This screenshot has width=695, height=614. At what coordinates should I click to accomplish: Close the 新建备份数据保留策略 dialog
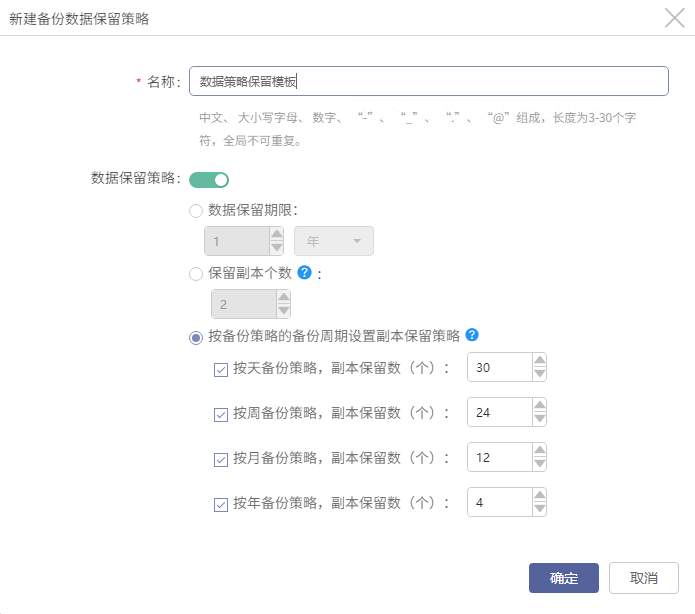coord(674,19)
